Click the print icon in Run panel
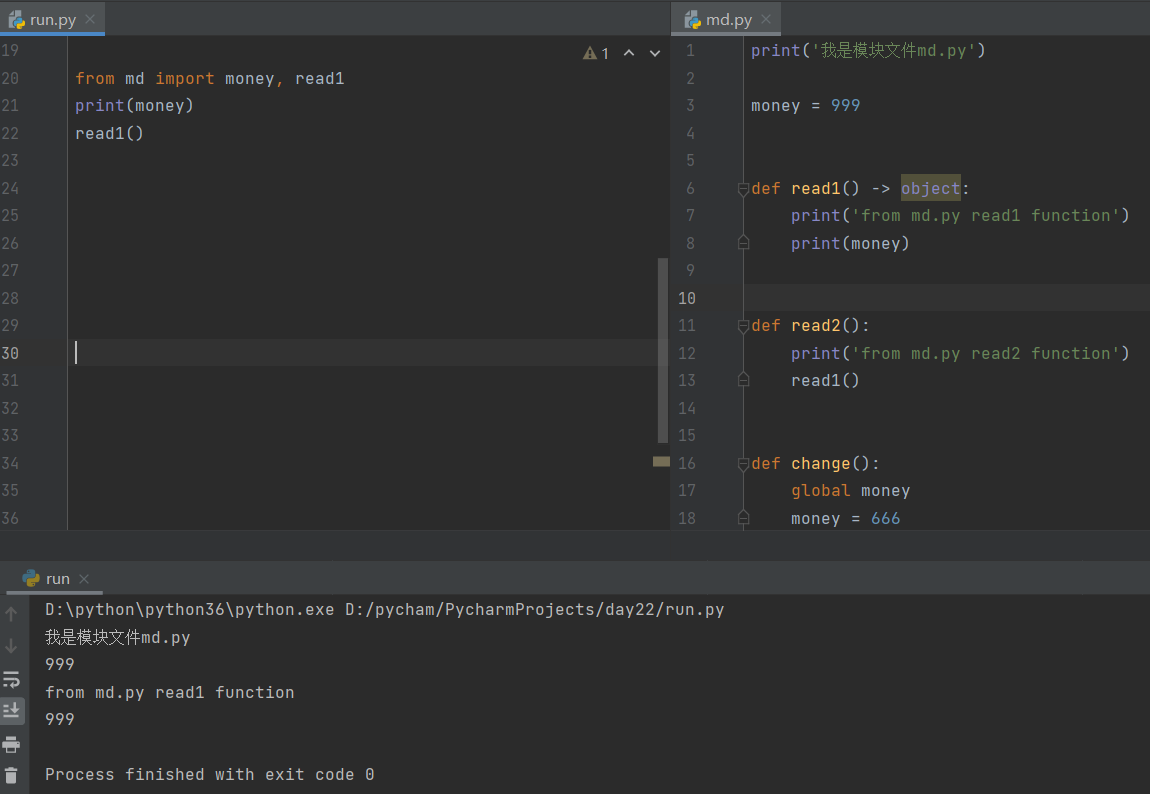The height and width of the screenshot is (794, 1150). tap(11, 745)
